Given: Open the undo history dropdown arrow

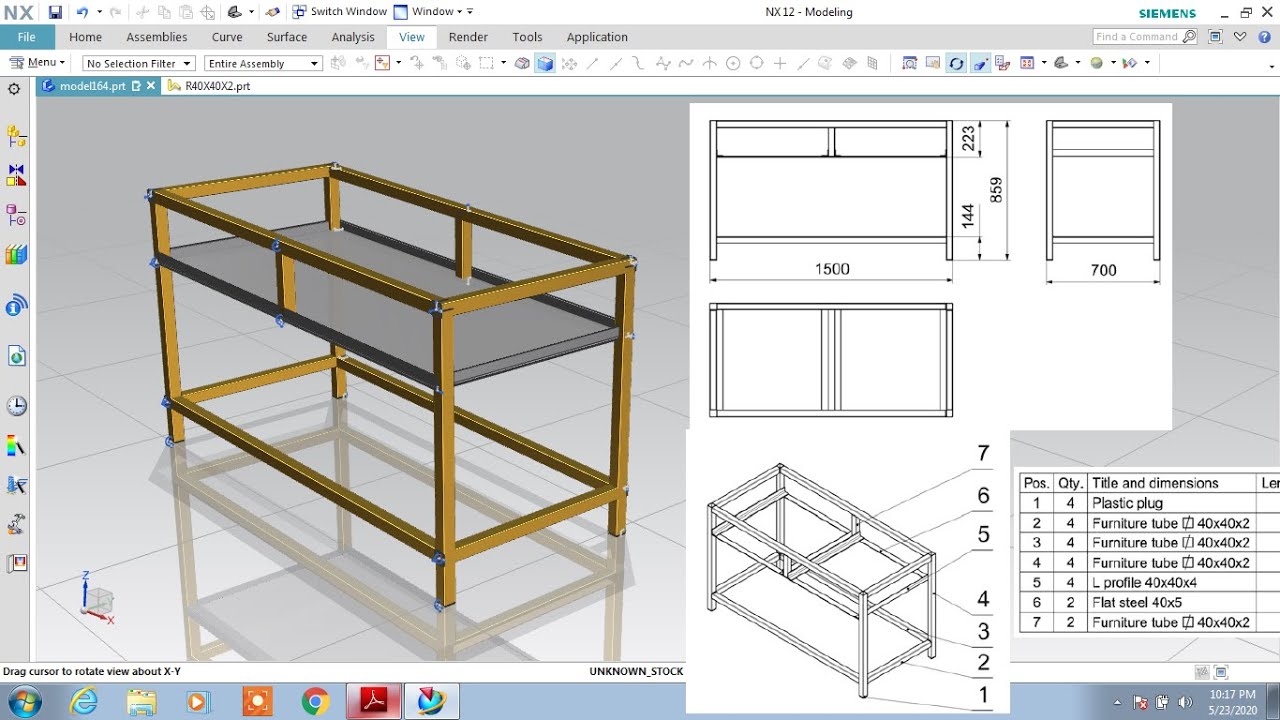Looking at the screenshot, I should (x=98, y=12).
